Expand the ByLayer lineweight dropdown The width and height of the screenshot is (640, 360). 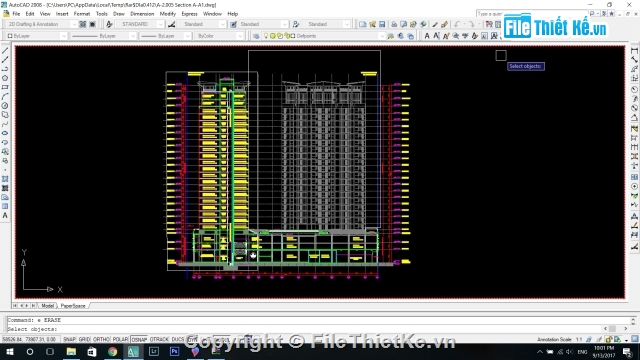tap(187, 36)
